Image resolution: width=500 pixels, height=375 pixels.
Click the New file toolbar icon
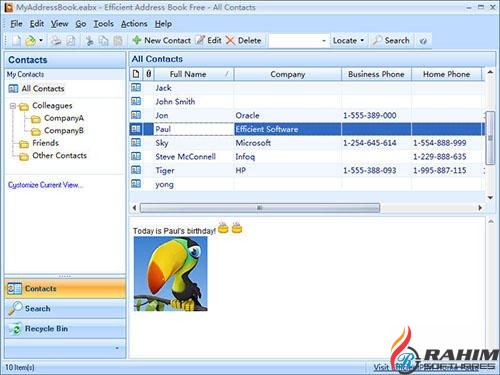coord(16,41)
